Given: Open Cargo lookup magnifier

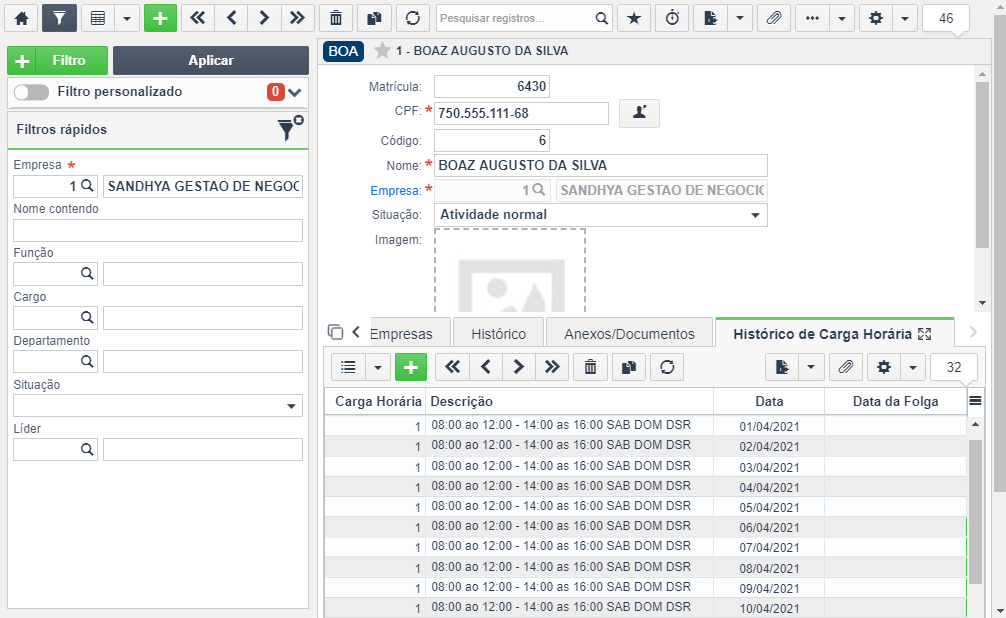Looking at the screenshot, I should 87,317.
